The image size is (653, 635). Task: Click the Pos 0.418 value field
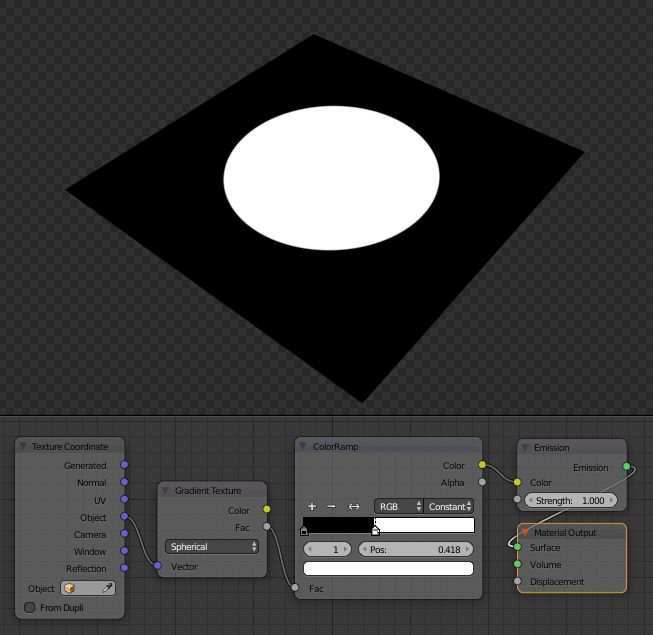(x=416, y=549)
